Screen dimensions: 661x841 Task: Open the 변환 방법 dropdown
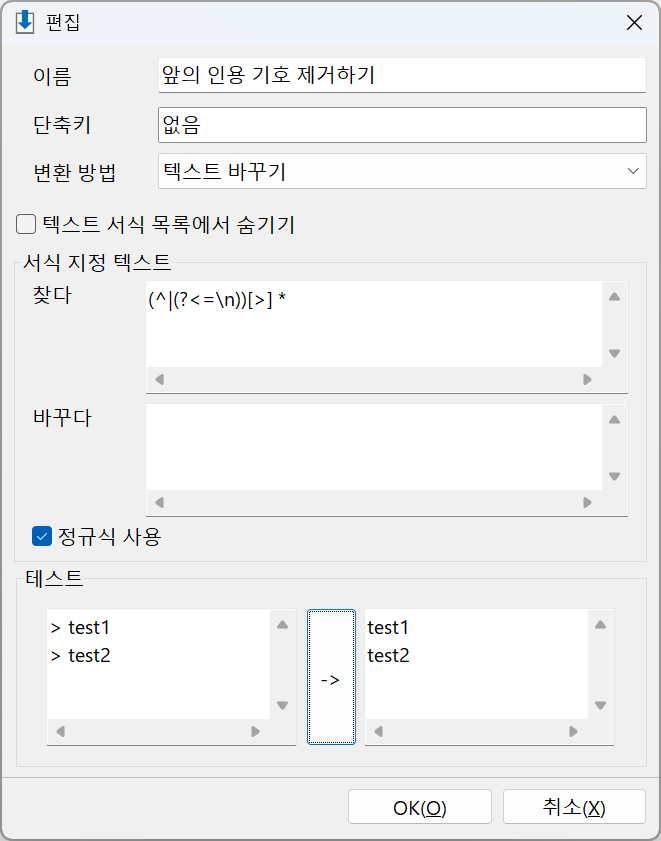(402, 171)
